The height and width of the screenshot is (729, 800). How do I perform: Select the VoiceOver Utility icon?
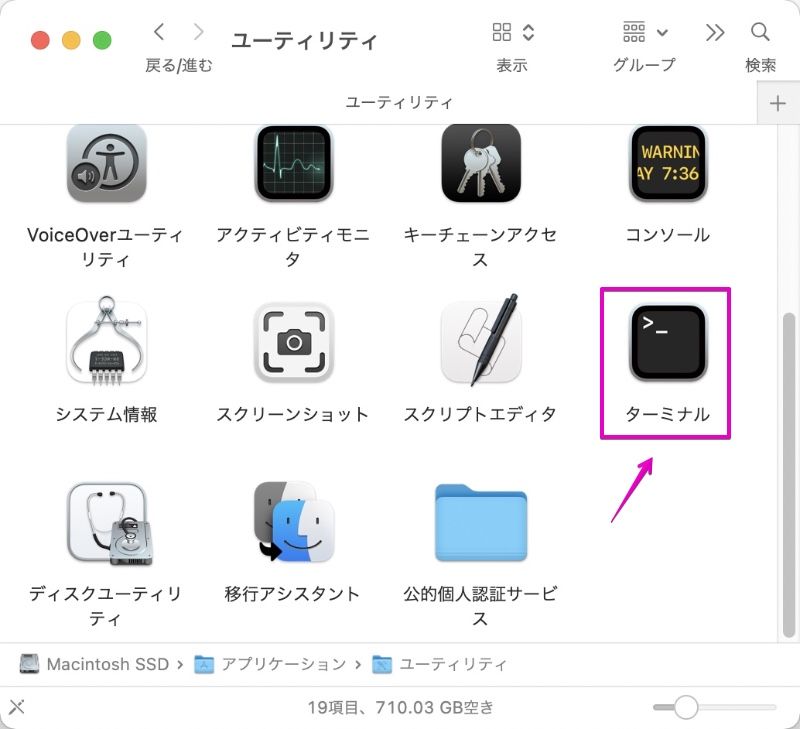(107, 163)
